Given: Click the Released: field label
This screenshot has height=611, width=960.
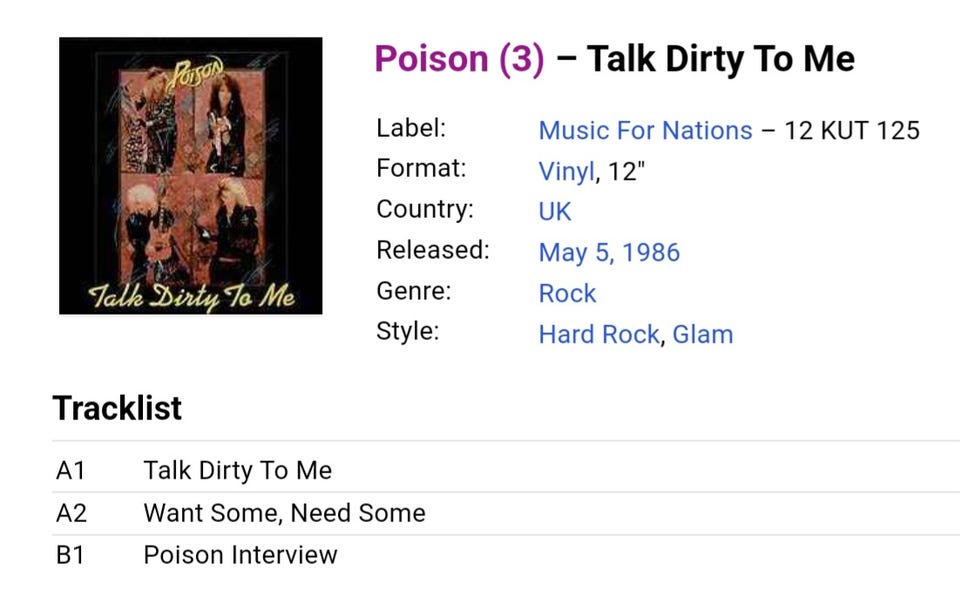Looking at the screenshot, I should (432, 250).
